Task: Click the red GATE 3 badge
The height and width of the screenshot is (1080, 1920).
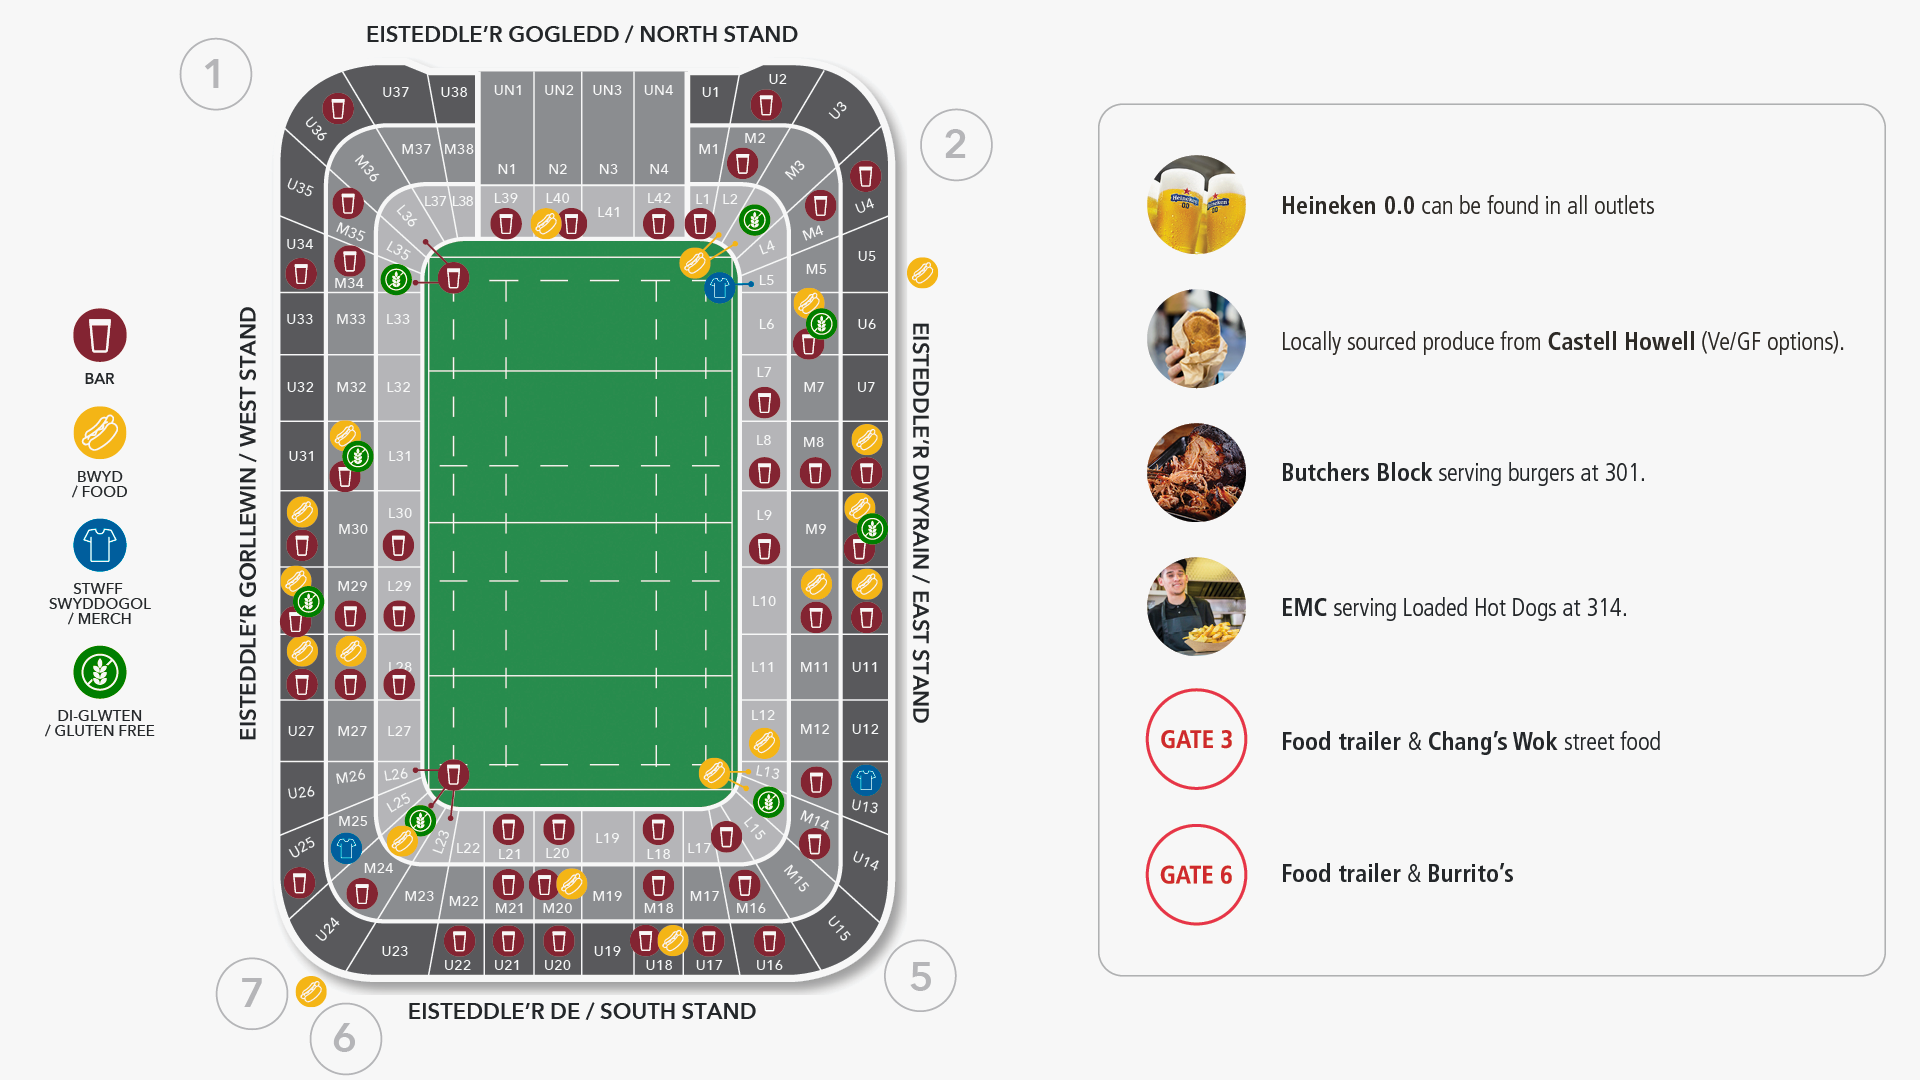Action: click(1196, 739)
